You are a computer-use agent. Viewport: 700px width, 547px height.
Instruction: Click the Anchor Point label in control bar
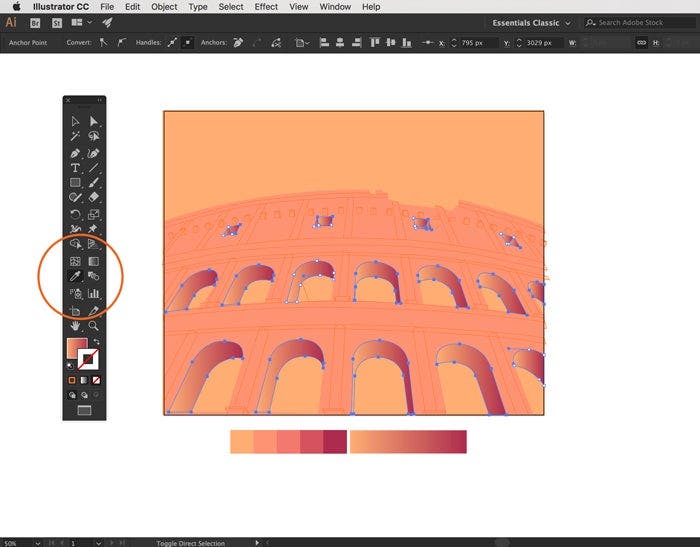click(x=29, y=43)
